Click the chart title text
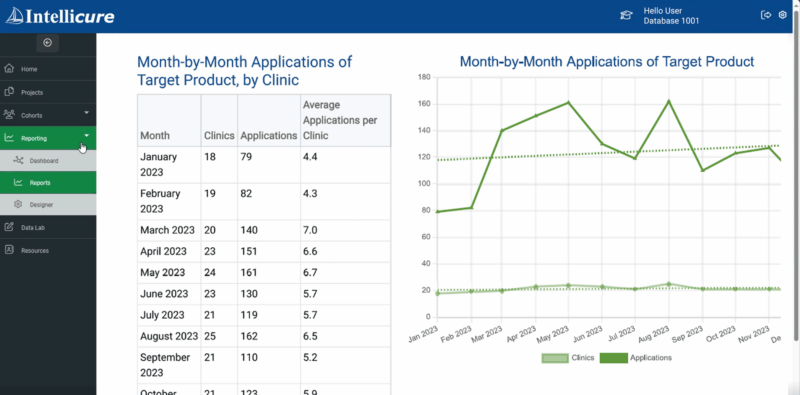800x395 pixels. 607,62
